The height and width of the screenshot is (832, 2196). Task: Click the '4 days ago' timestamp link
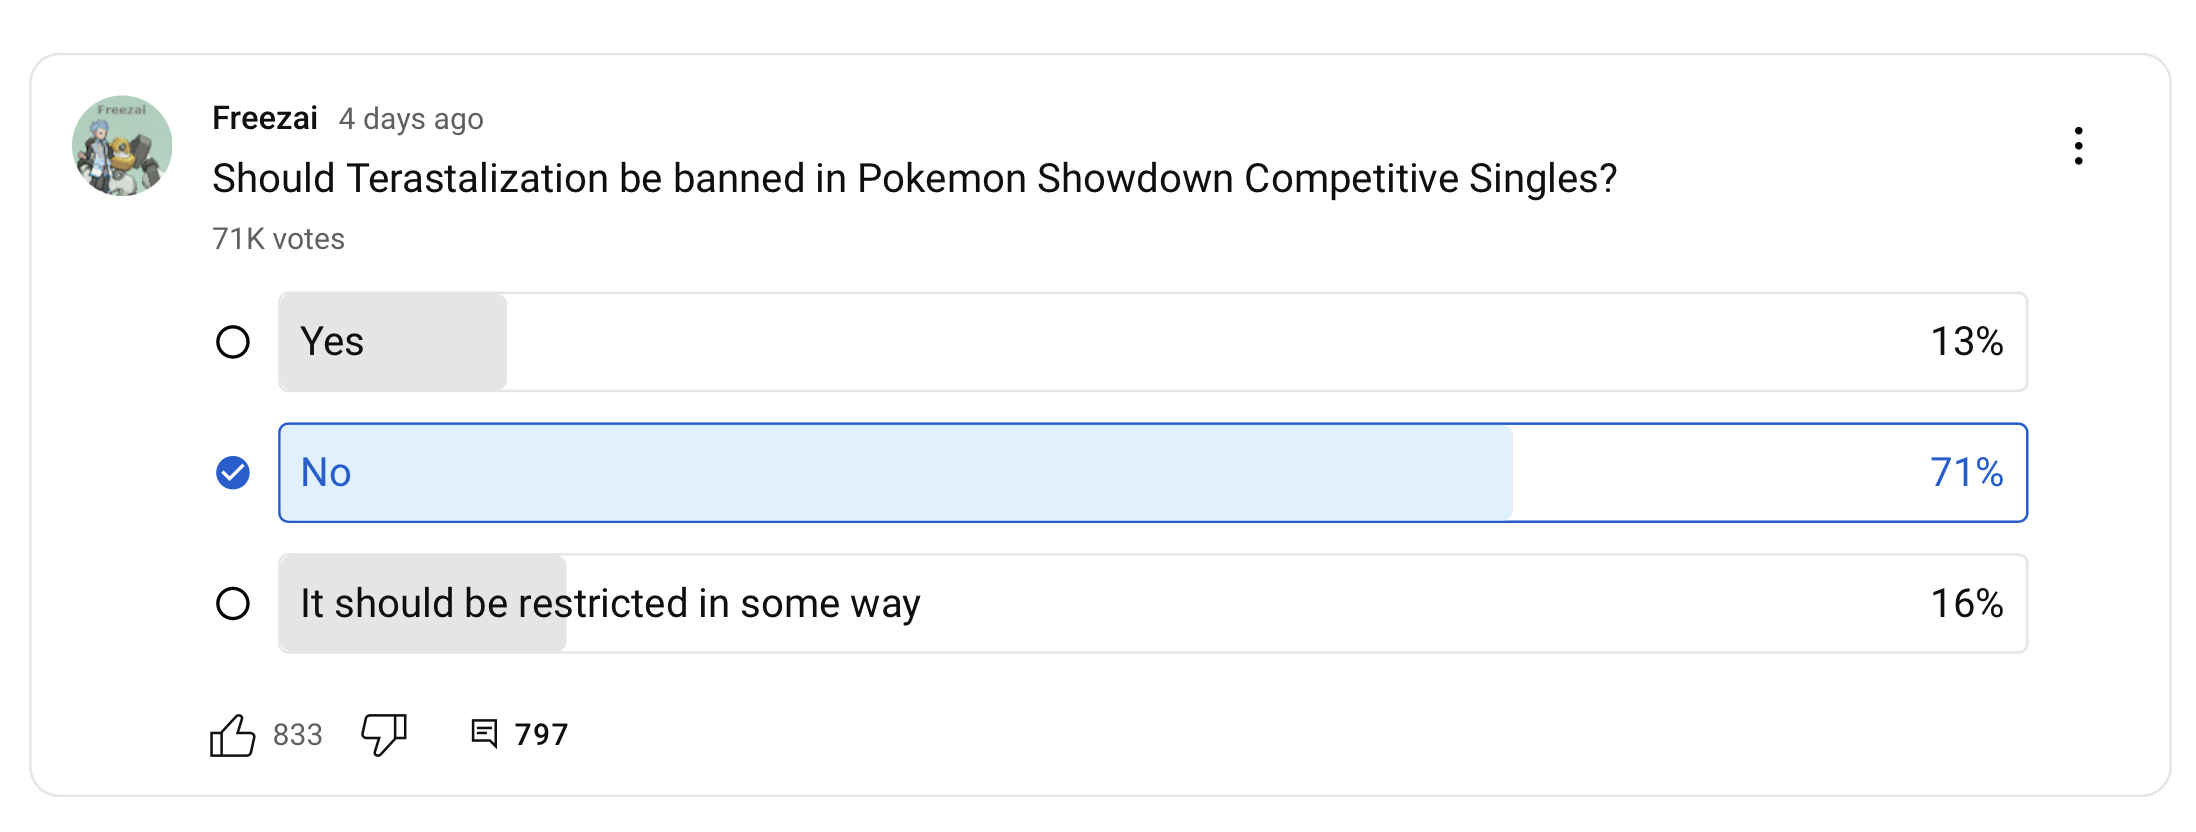click(x=411, y=119)
